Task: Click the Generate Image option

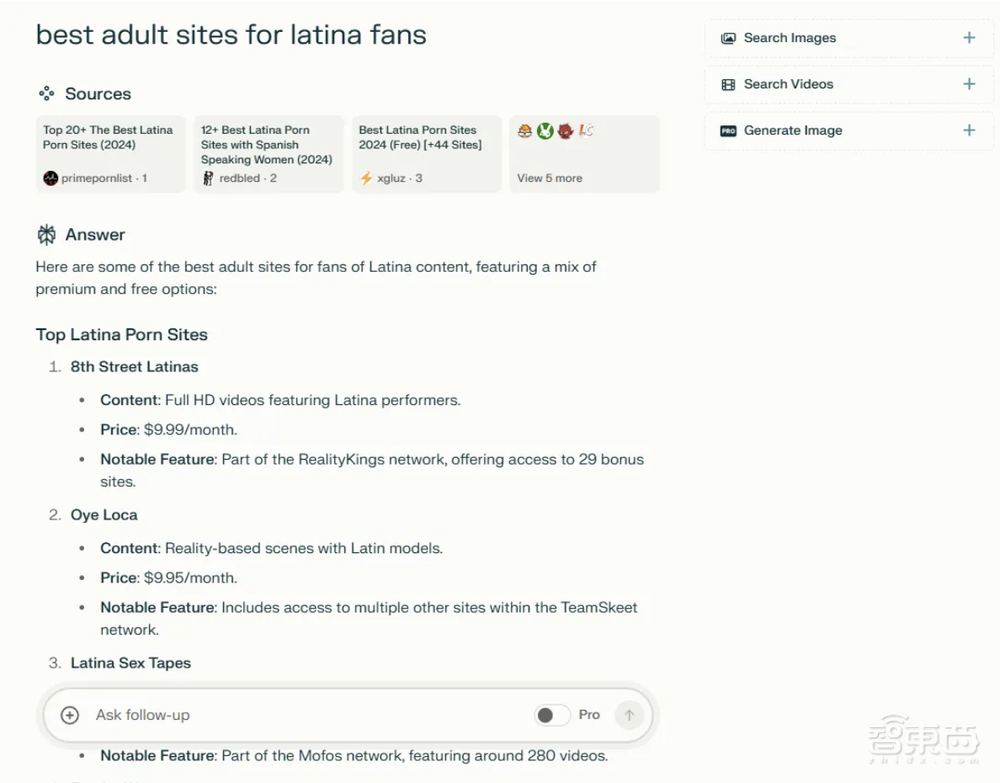Action: click(793, 130)
